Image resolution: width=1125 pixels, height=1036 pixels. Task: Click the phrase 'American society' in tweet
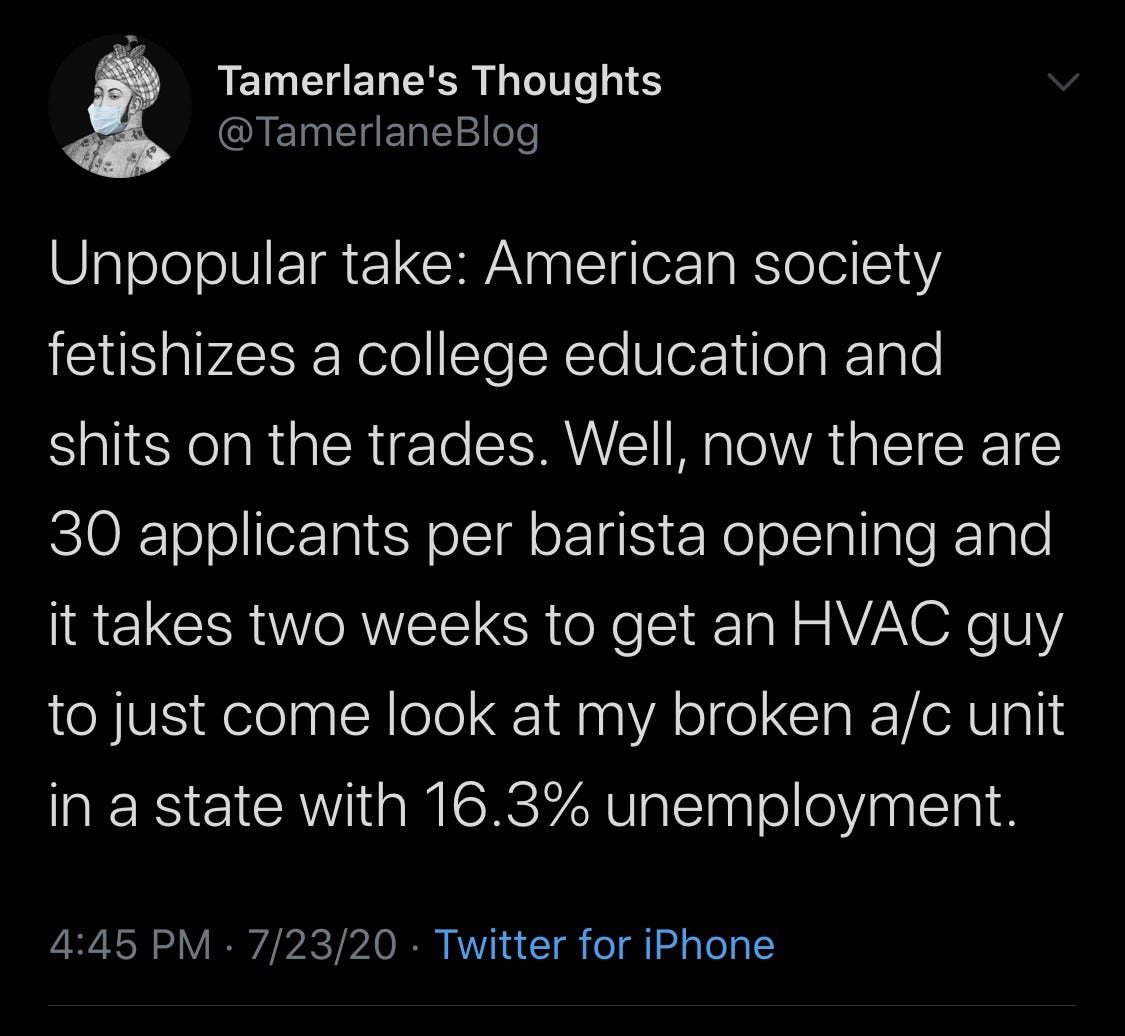pos(712,265)
